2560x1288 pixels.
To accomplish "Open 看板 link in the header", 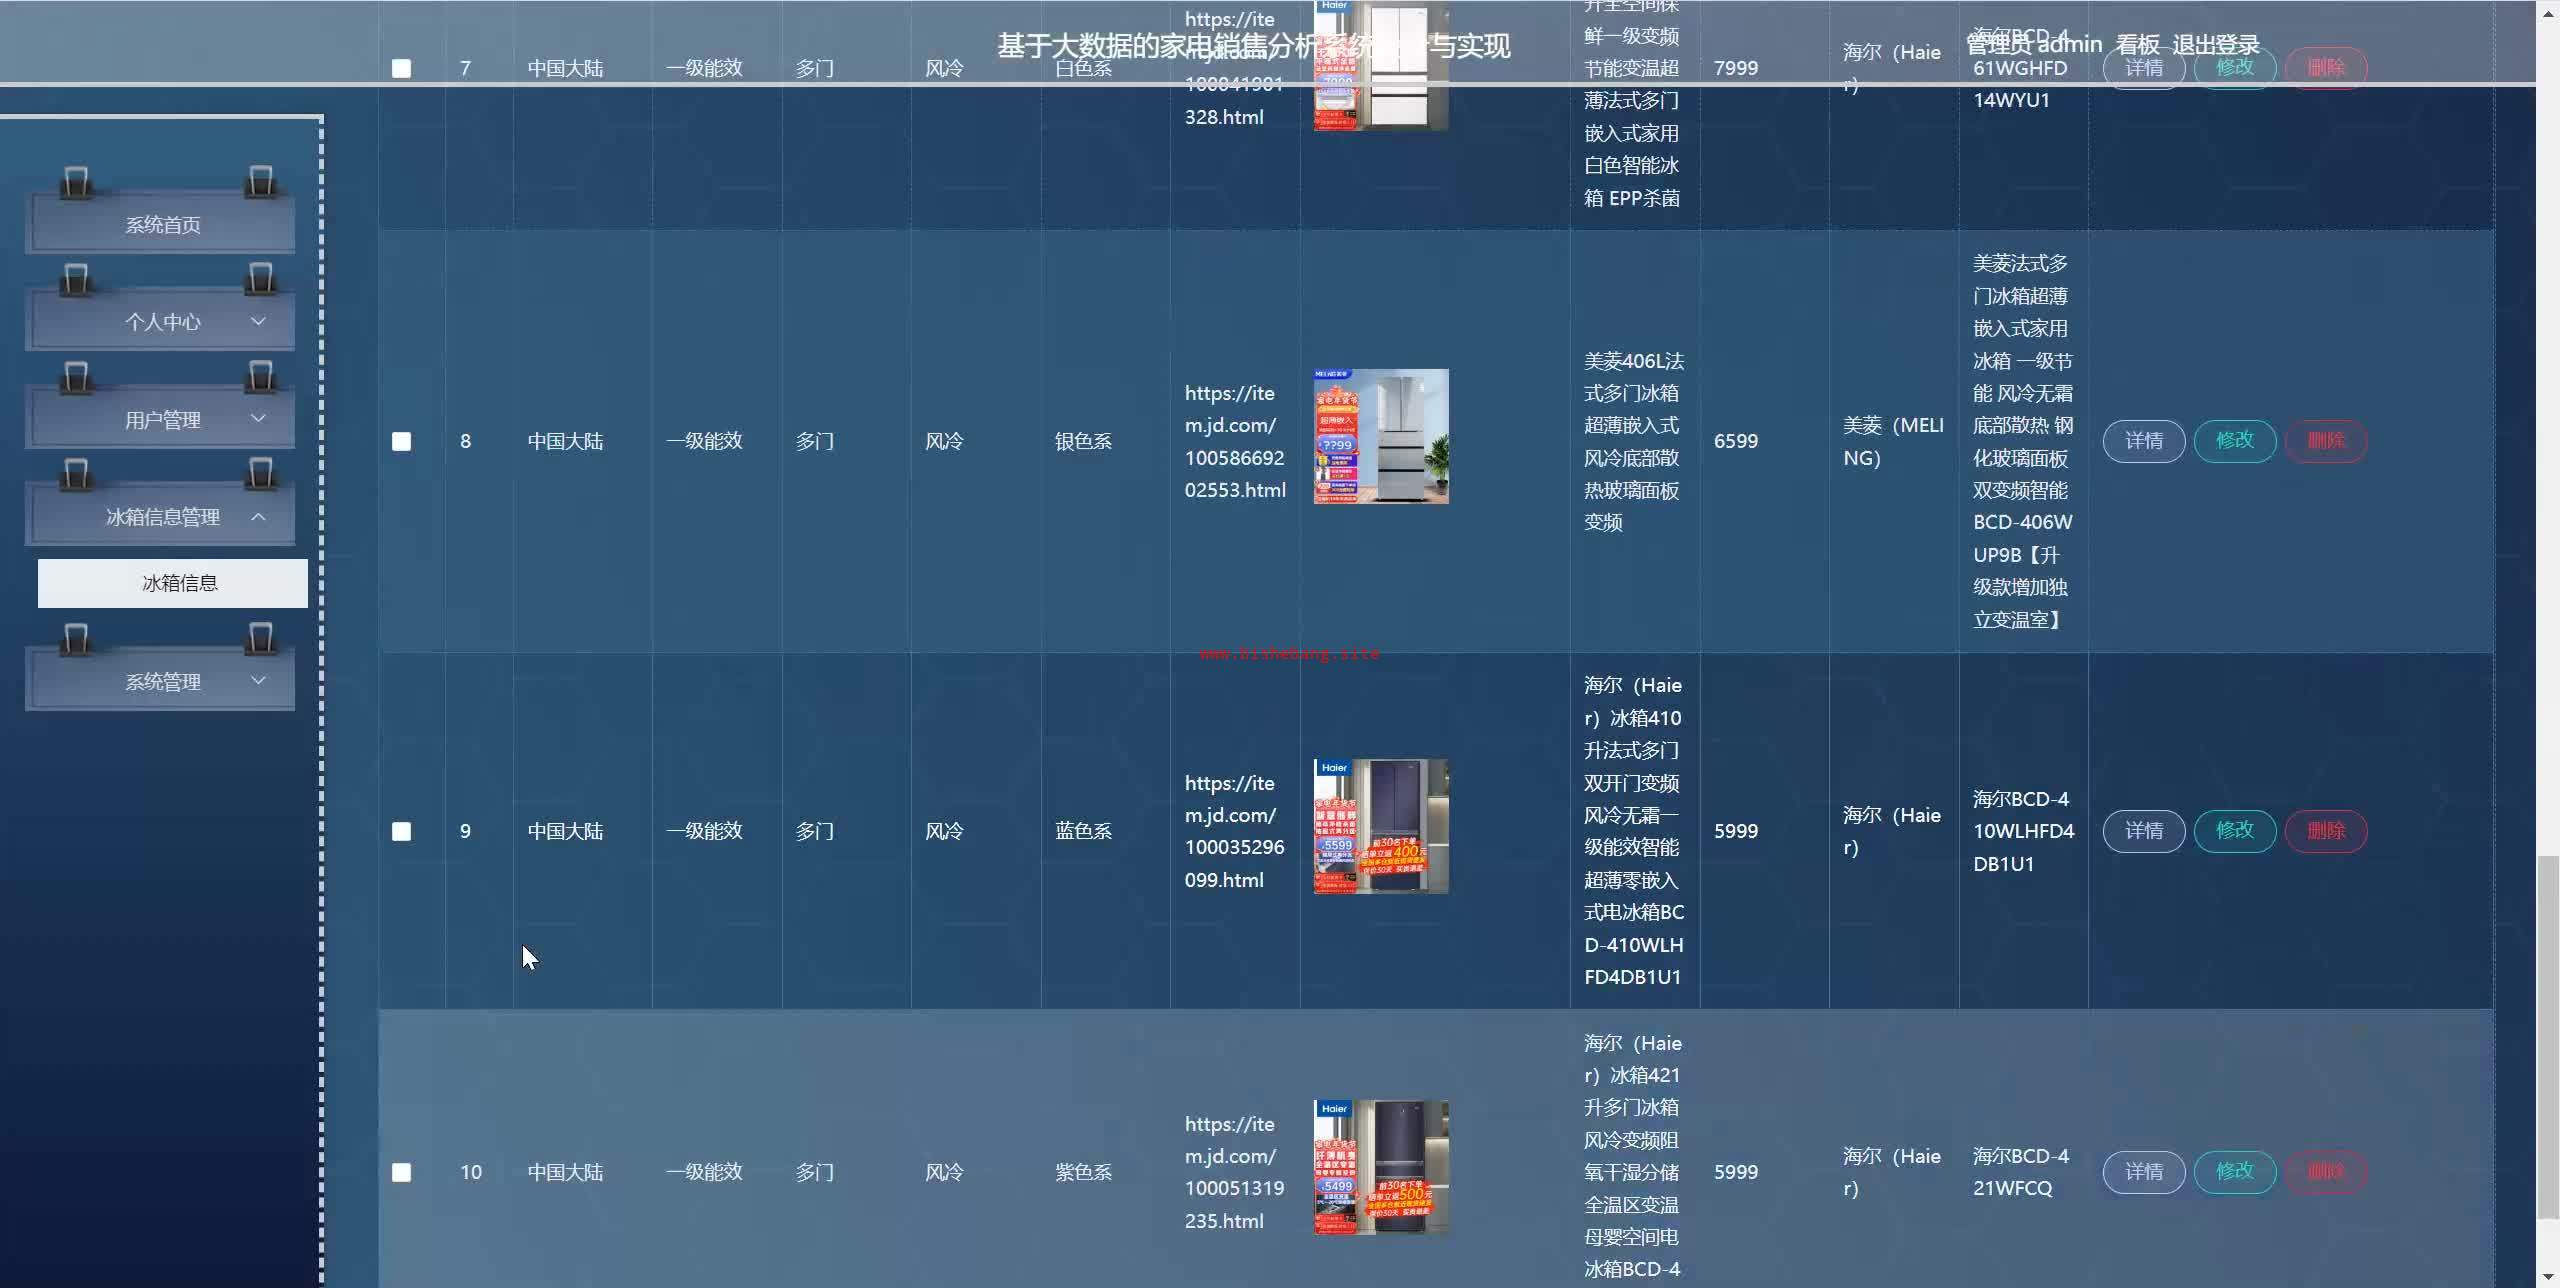I will coord(2137,45).
